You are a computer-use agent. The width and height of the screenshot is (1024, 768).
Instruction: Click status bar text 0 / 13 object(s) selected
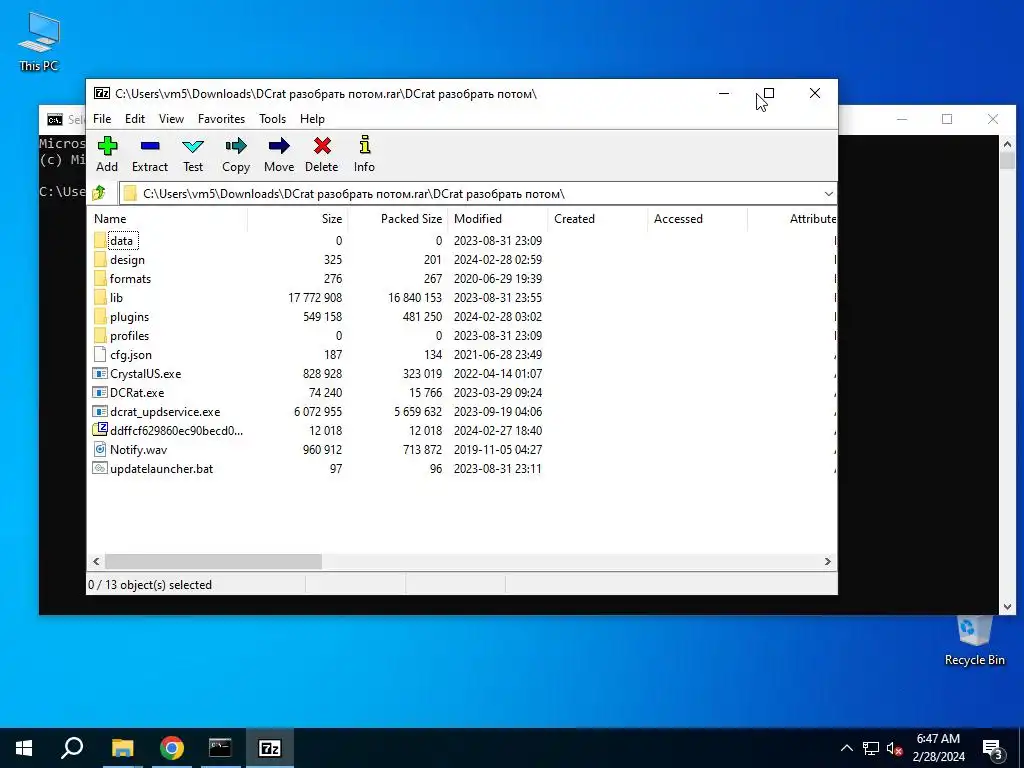tap(150, 585)
